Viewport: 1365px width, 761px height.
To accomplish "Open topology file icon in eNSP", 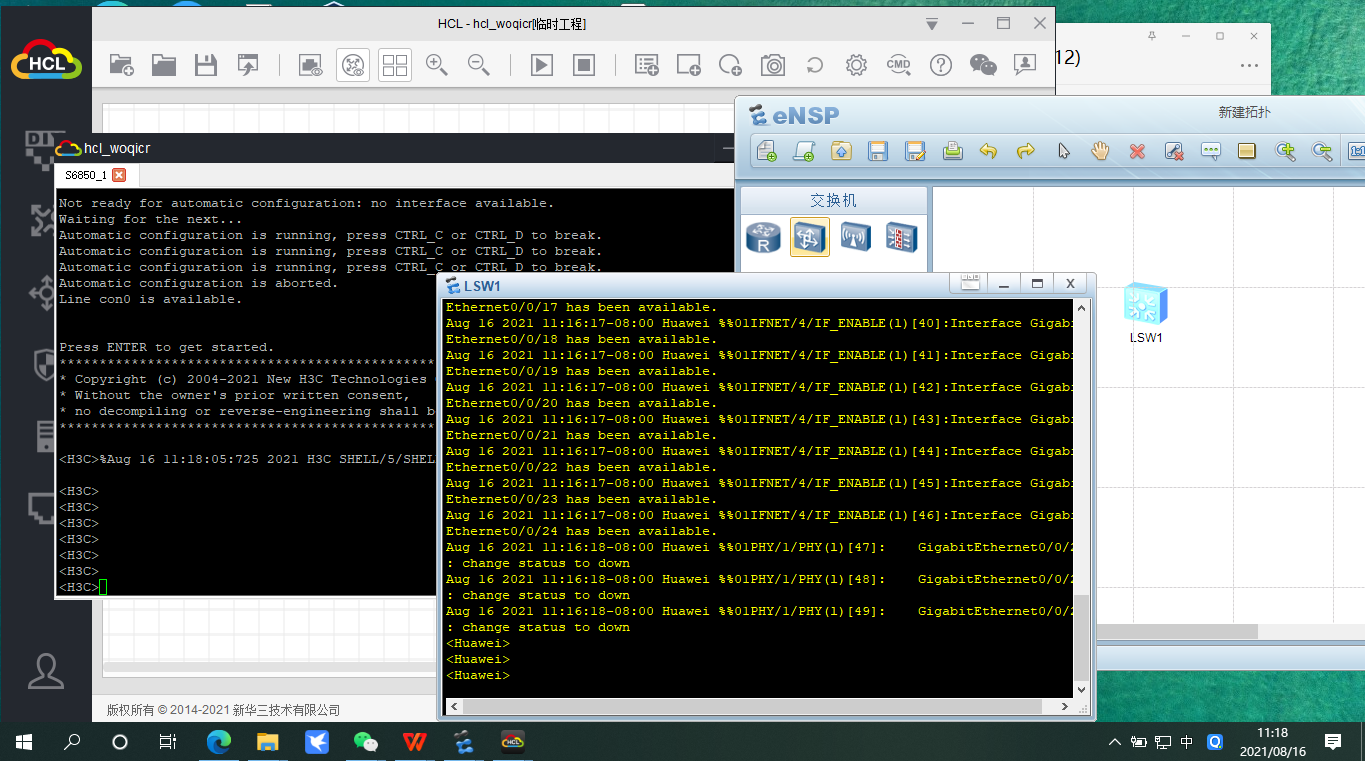I will tap(841, 151).
